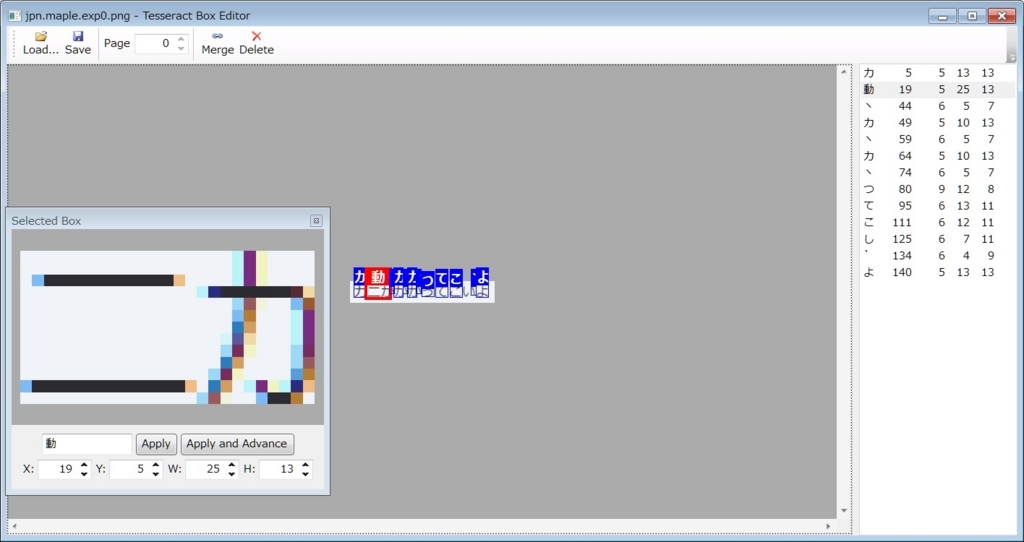Click horizontal scrollbar left arrow of canvas
The width and height of the screenshot is (1024, 542).
click(x=14, y=526)
